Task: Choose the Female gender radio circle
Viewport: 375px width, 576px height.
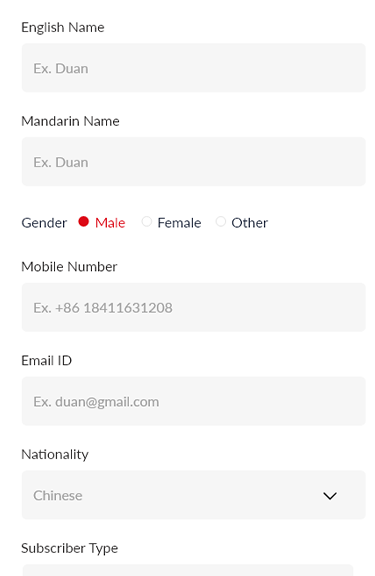Action: click(x=147, y=222)
